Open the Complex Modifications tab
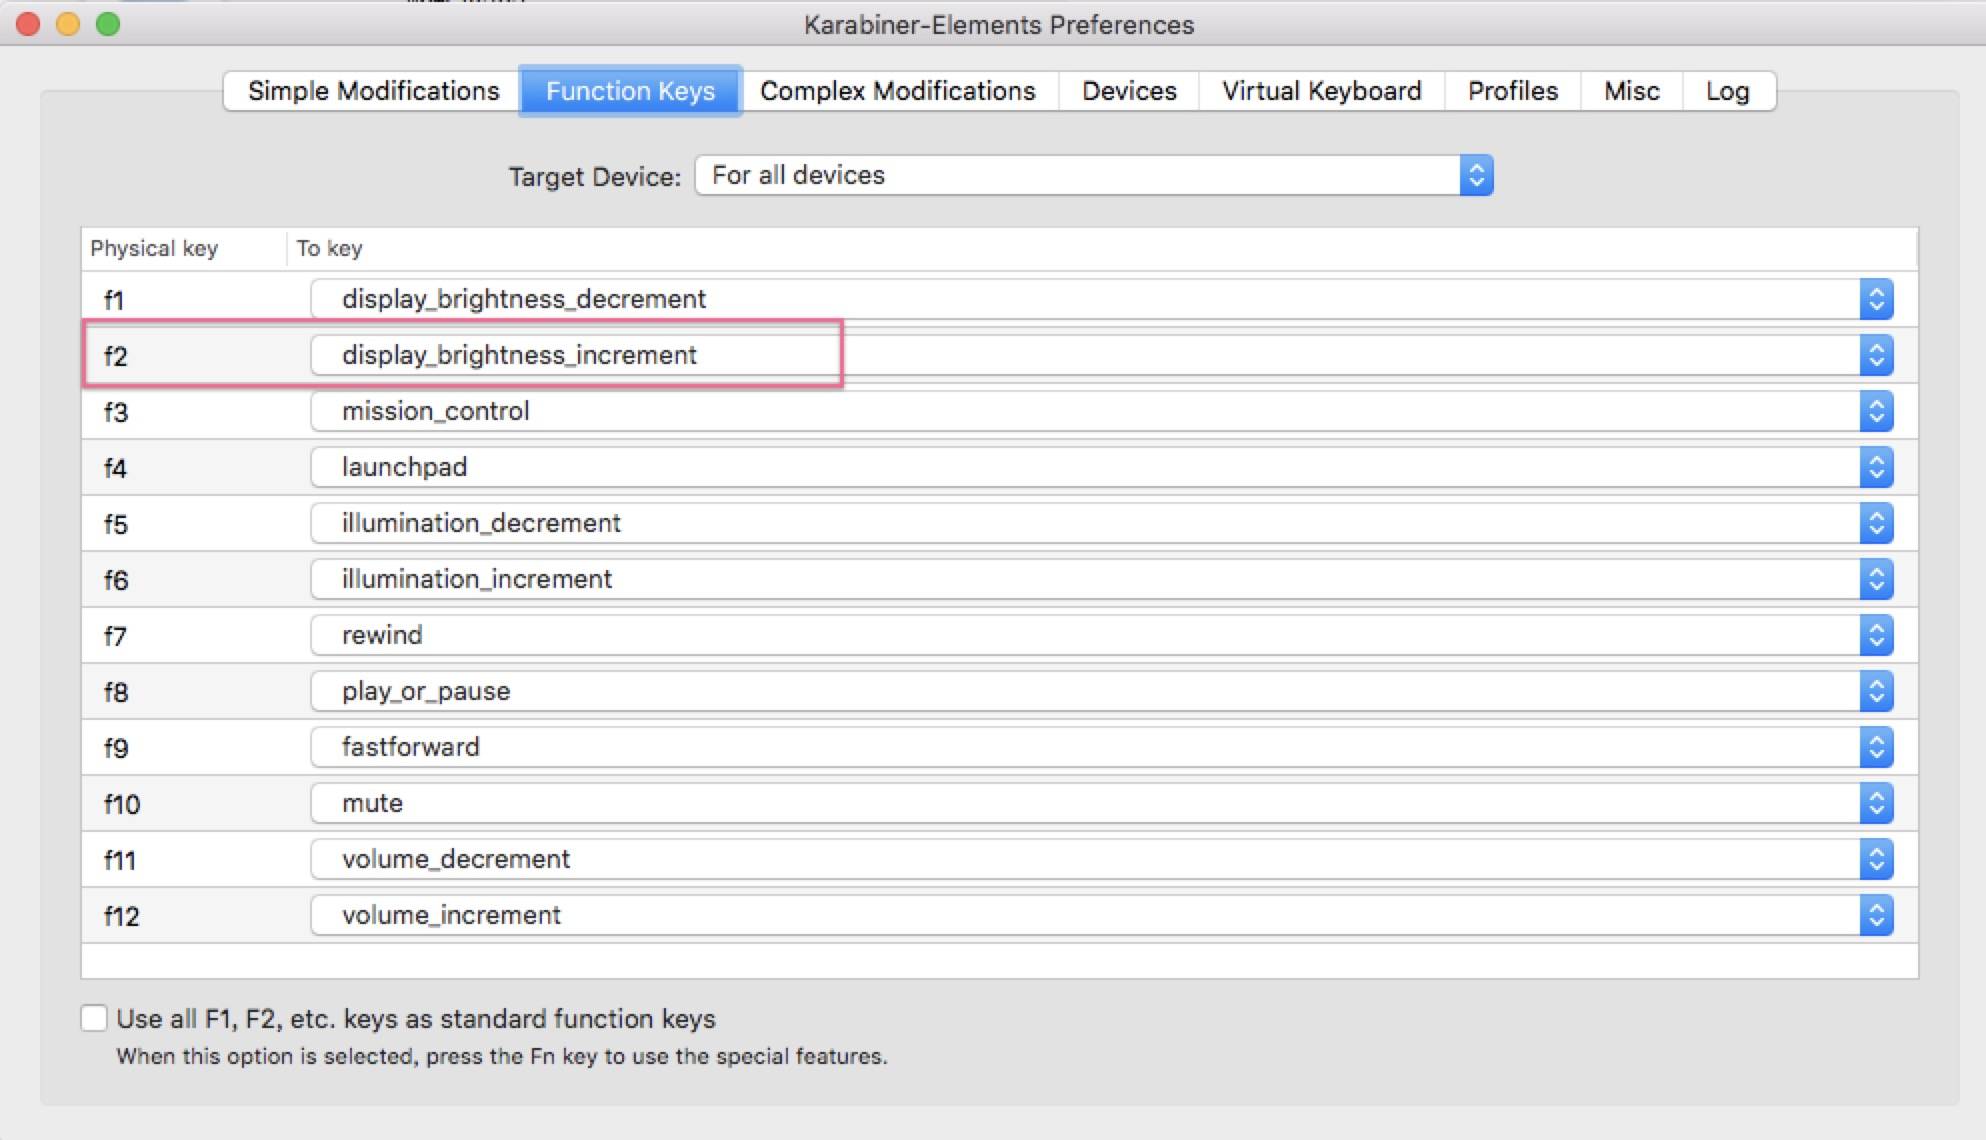 pos(897,91)
